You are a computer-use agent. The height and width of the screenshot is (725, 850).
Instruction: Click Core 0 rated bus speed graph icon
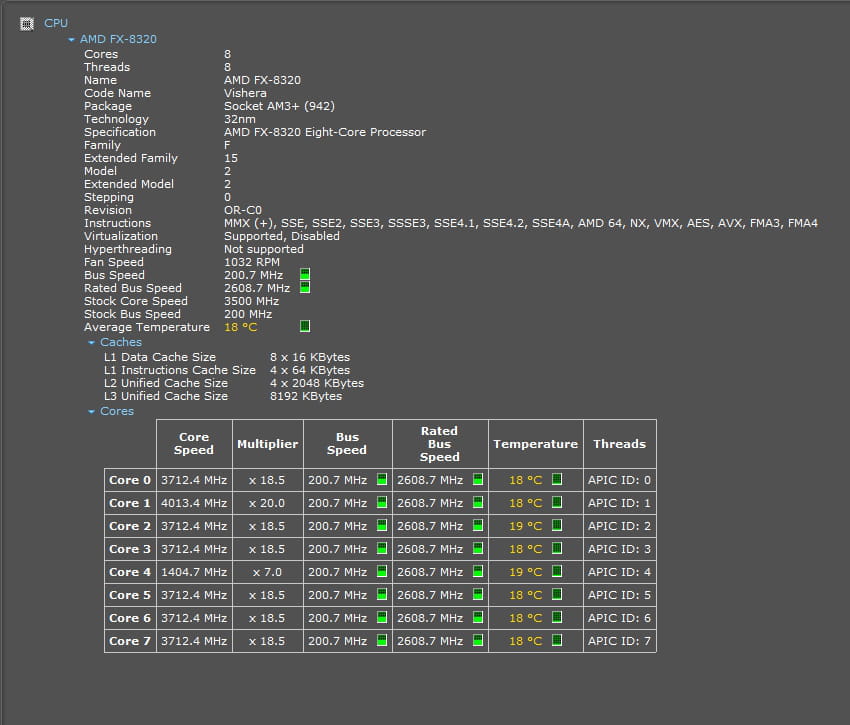[x=478, y=479]
